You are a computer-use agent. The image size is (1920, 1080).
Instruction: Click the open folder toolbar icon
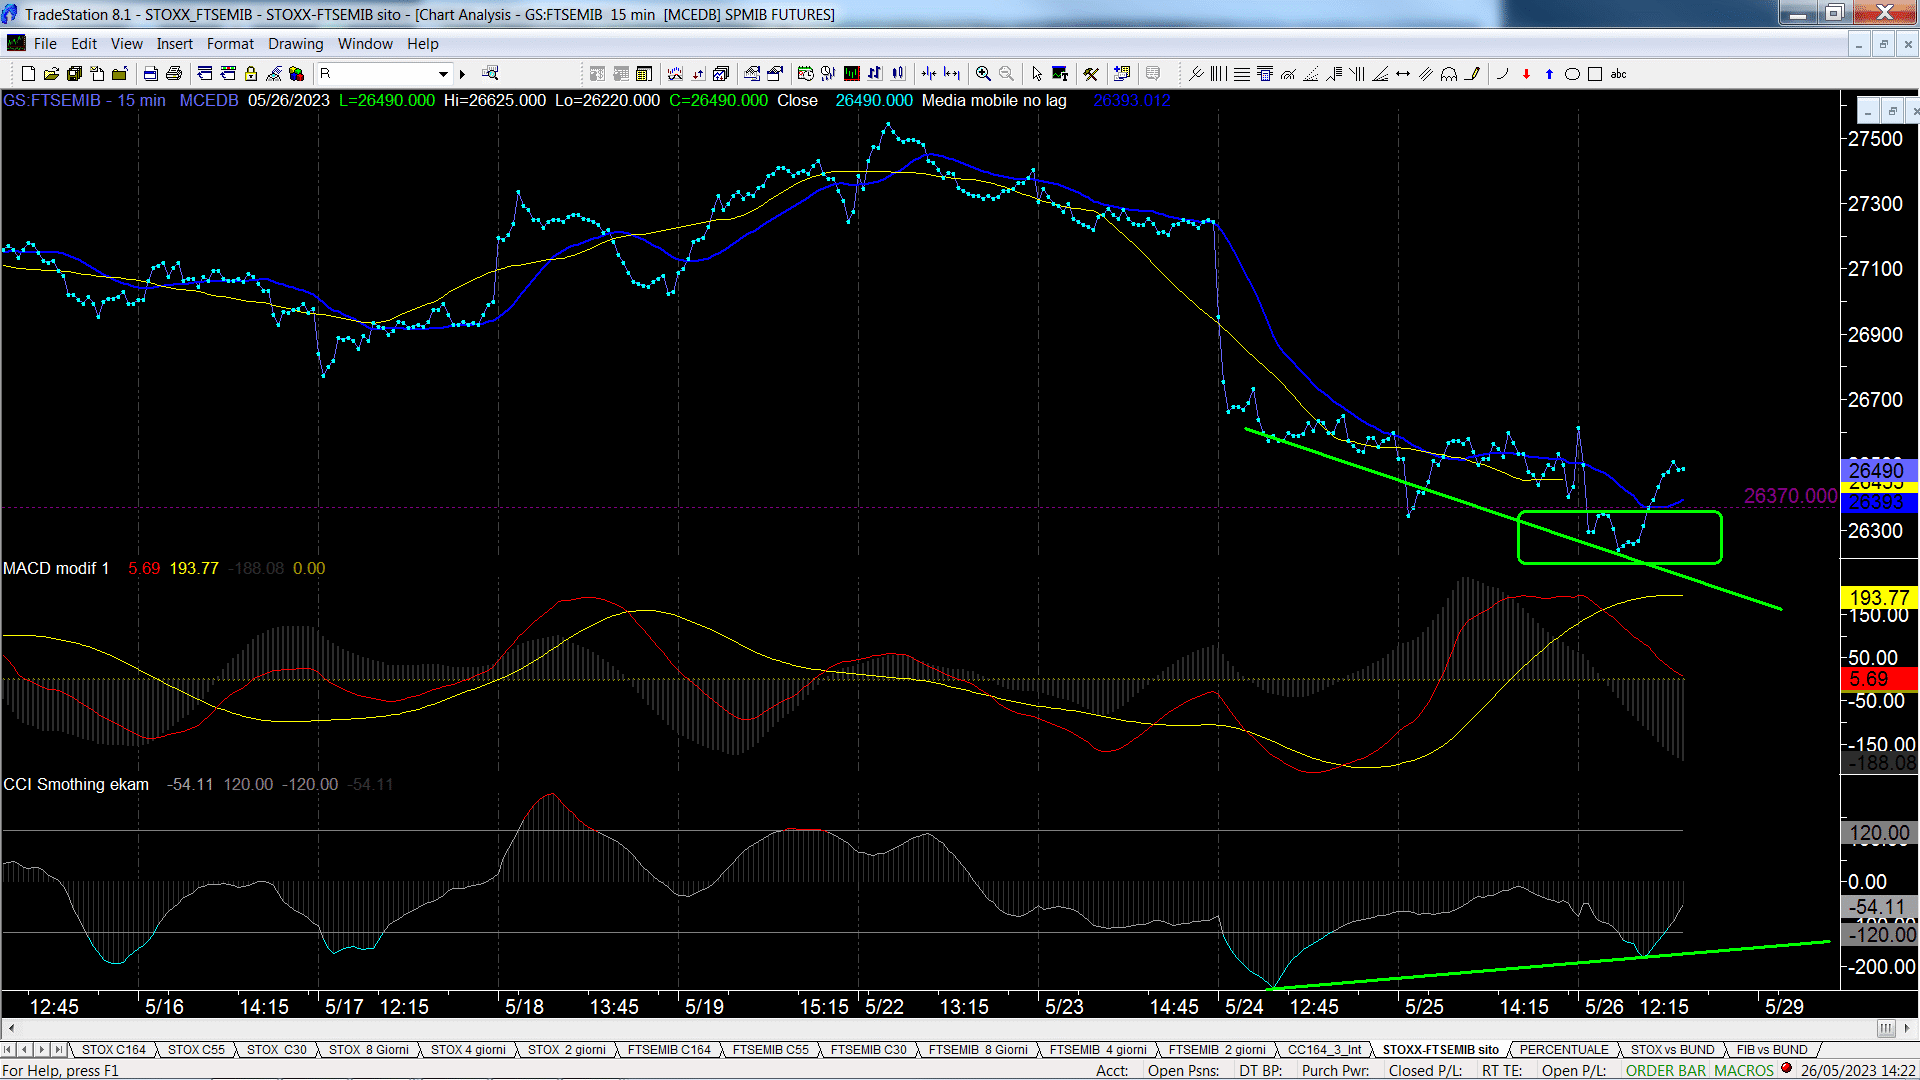(x=51, y=74)
